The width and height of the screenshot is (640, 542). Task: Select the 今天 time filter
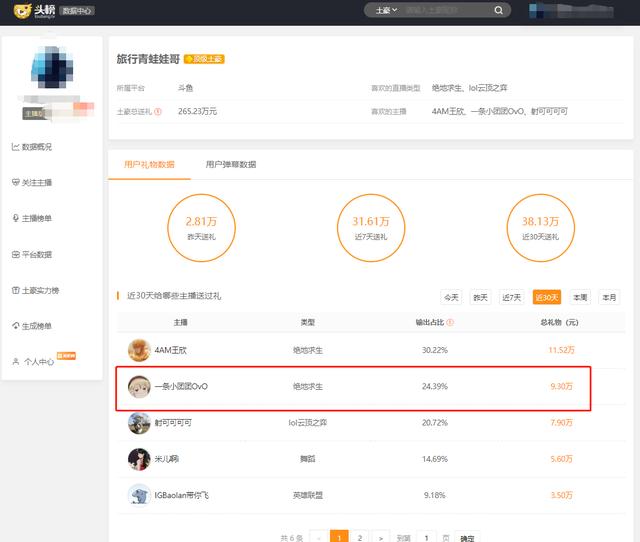(451, 297)
